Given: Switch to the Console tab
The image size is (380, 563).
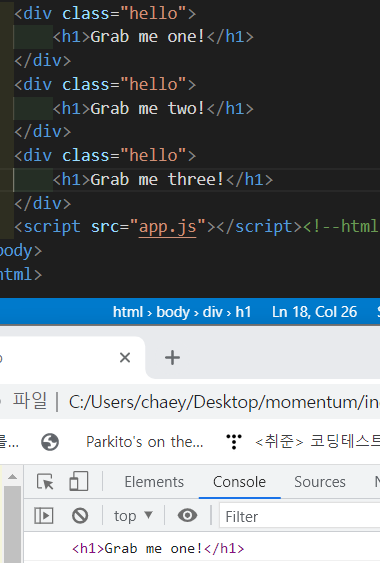Looking at the screenshot, I should tap(240, 482).
